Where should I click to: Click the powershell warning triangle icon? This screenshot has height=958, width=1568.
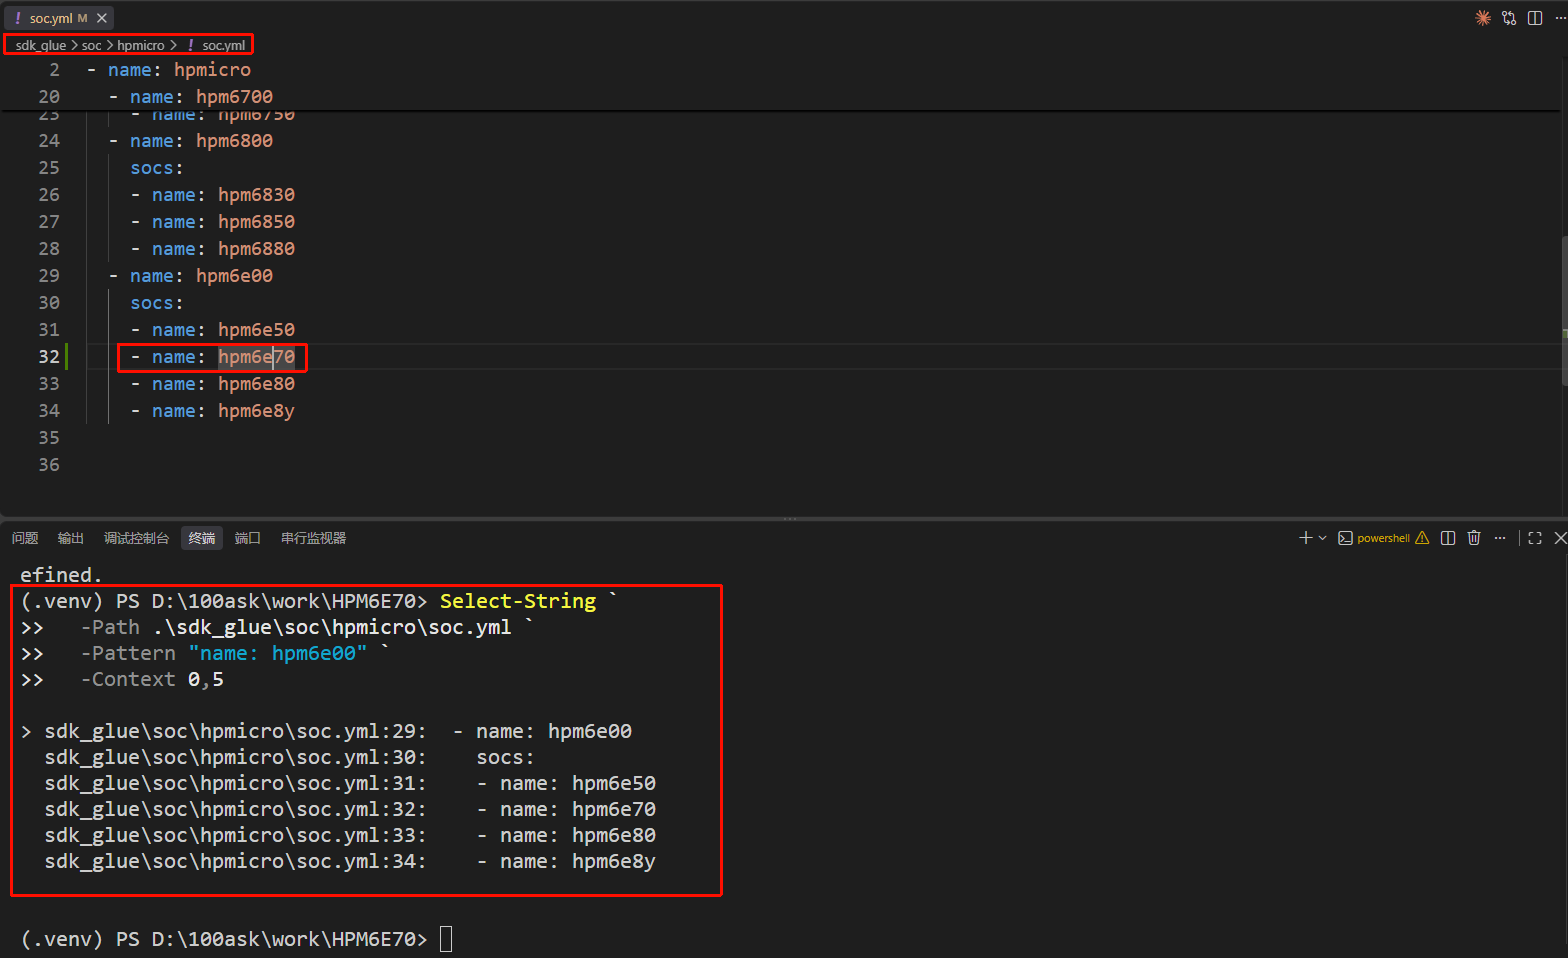1422,538
